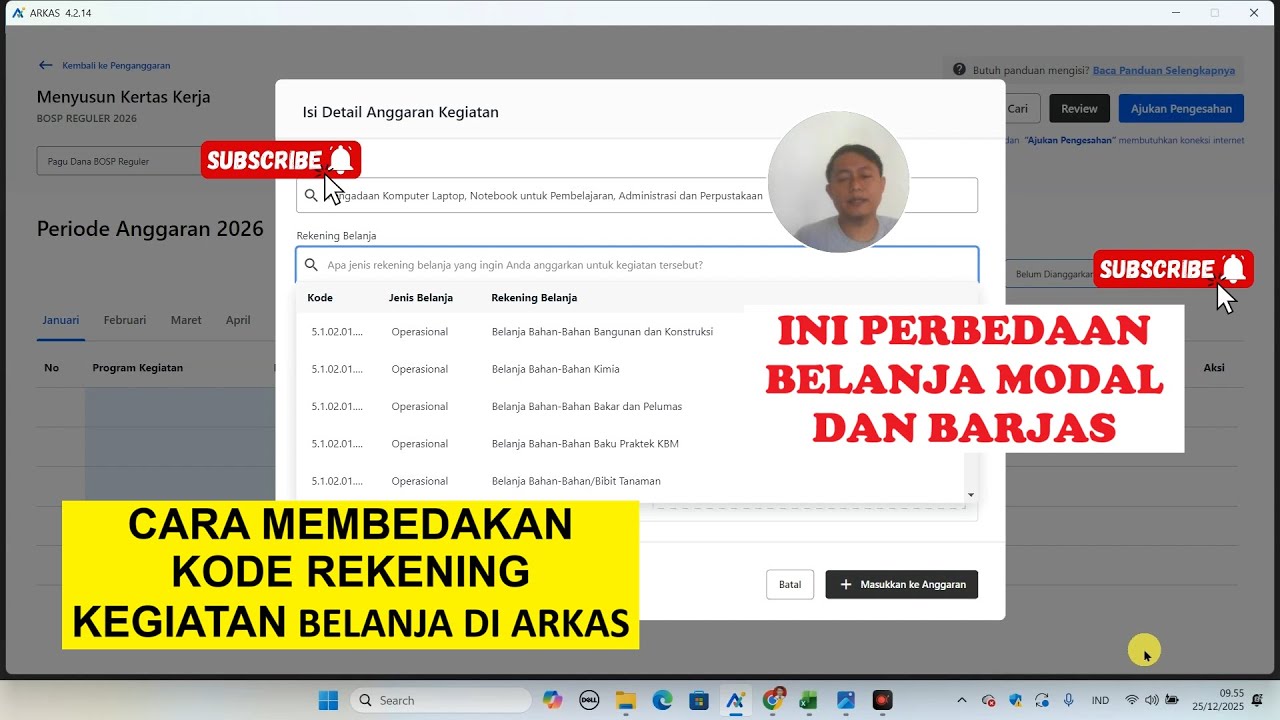The image size is (1280, 720).
Task: Open the Kembali ke Penganggaran link
Action: 116,65
